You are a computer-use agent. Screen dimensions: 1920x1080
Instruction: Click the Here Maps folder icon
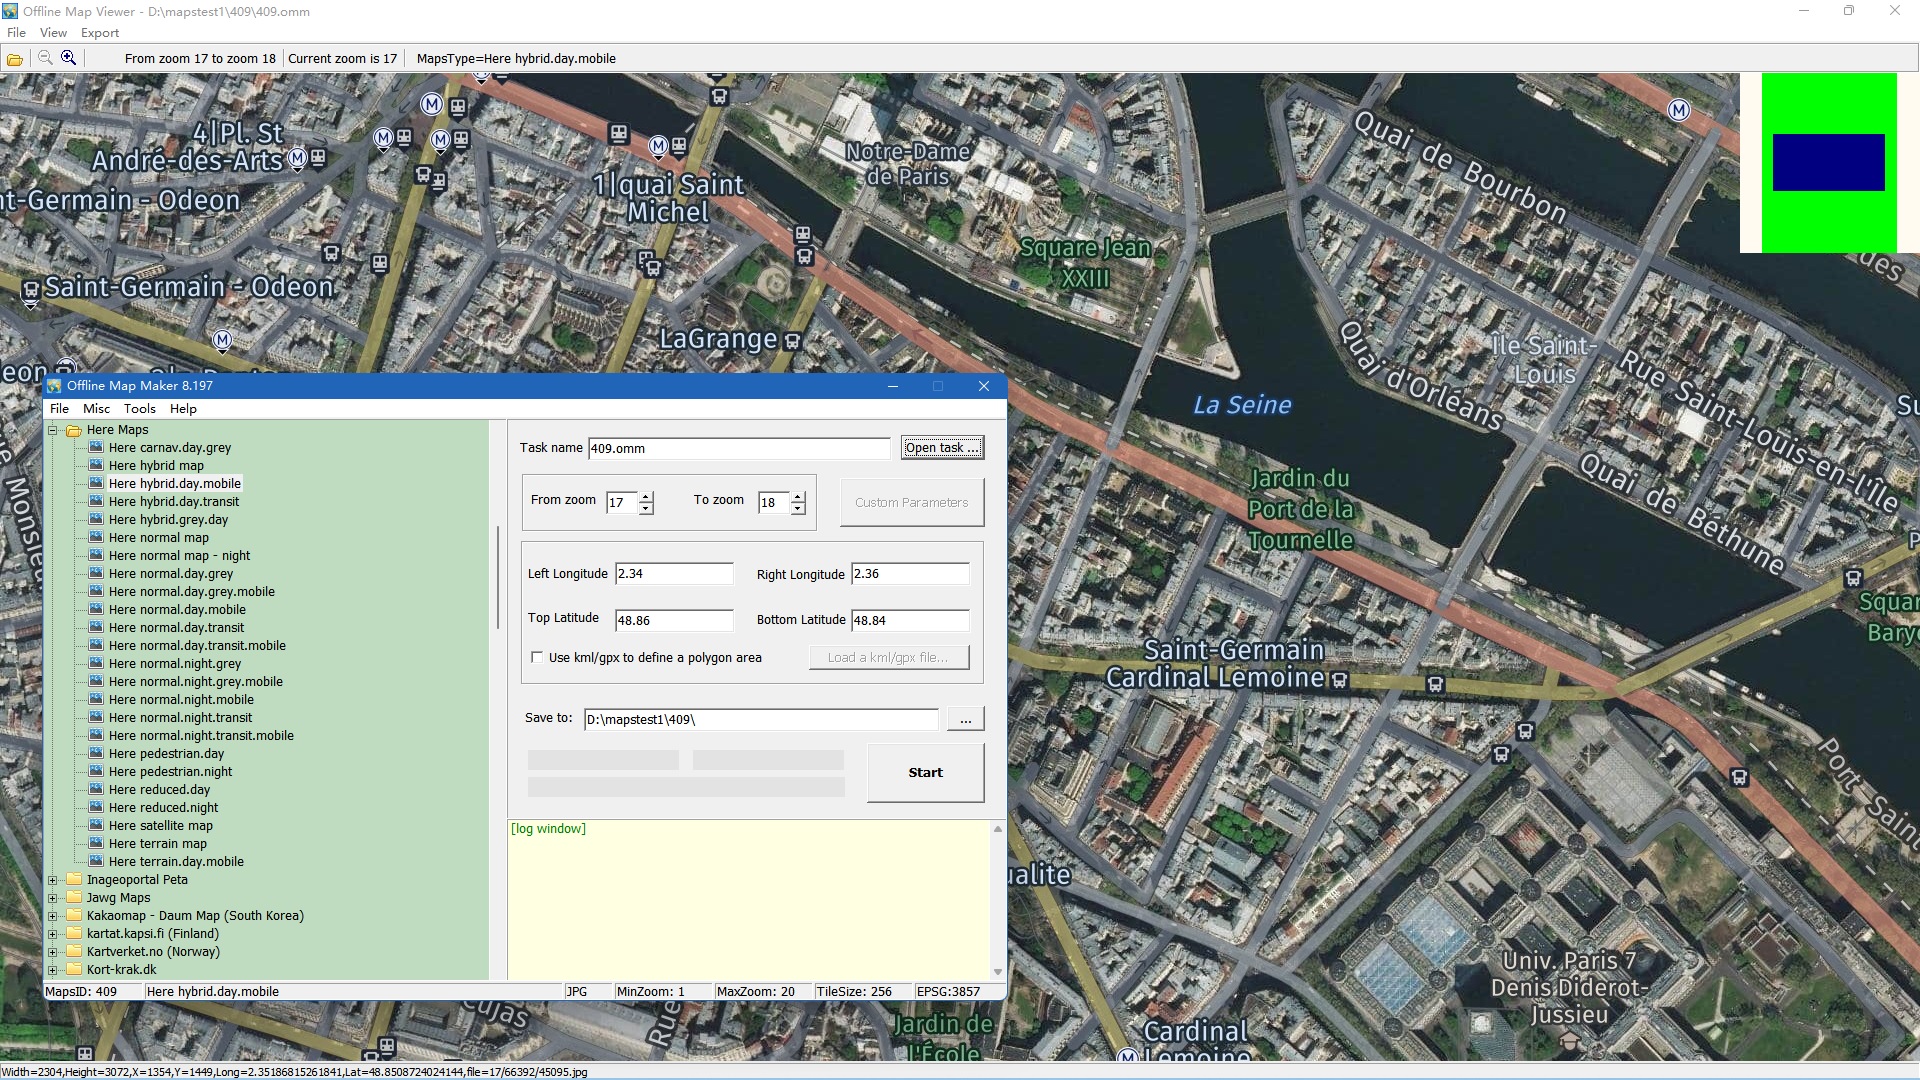[x=74, y=430]
